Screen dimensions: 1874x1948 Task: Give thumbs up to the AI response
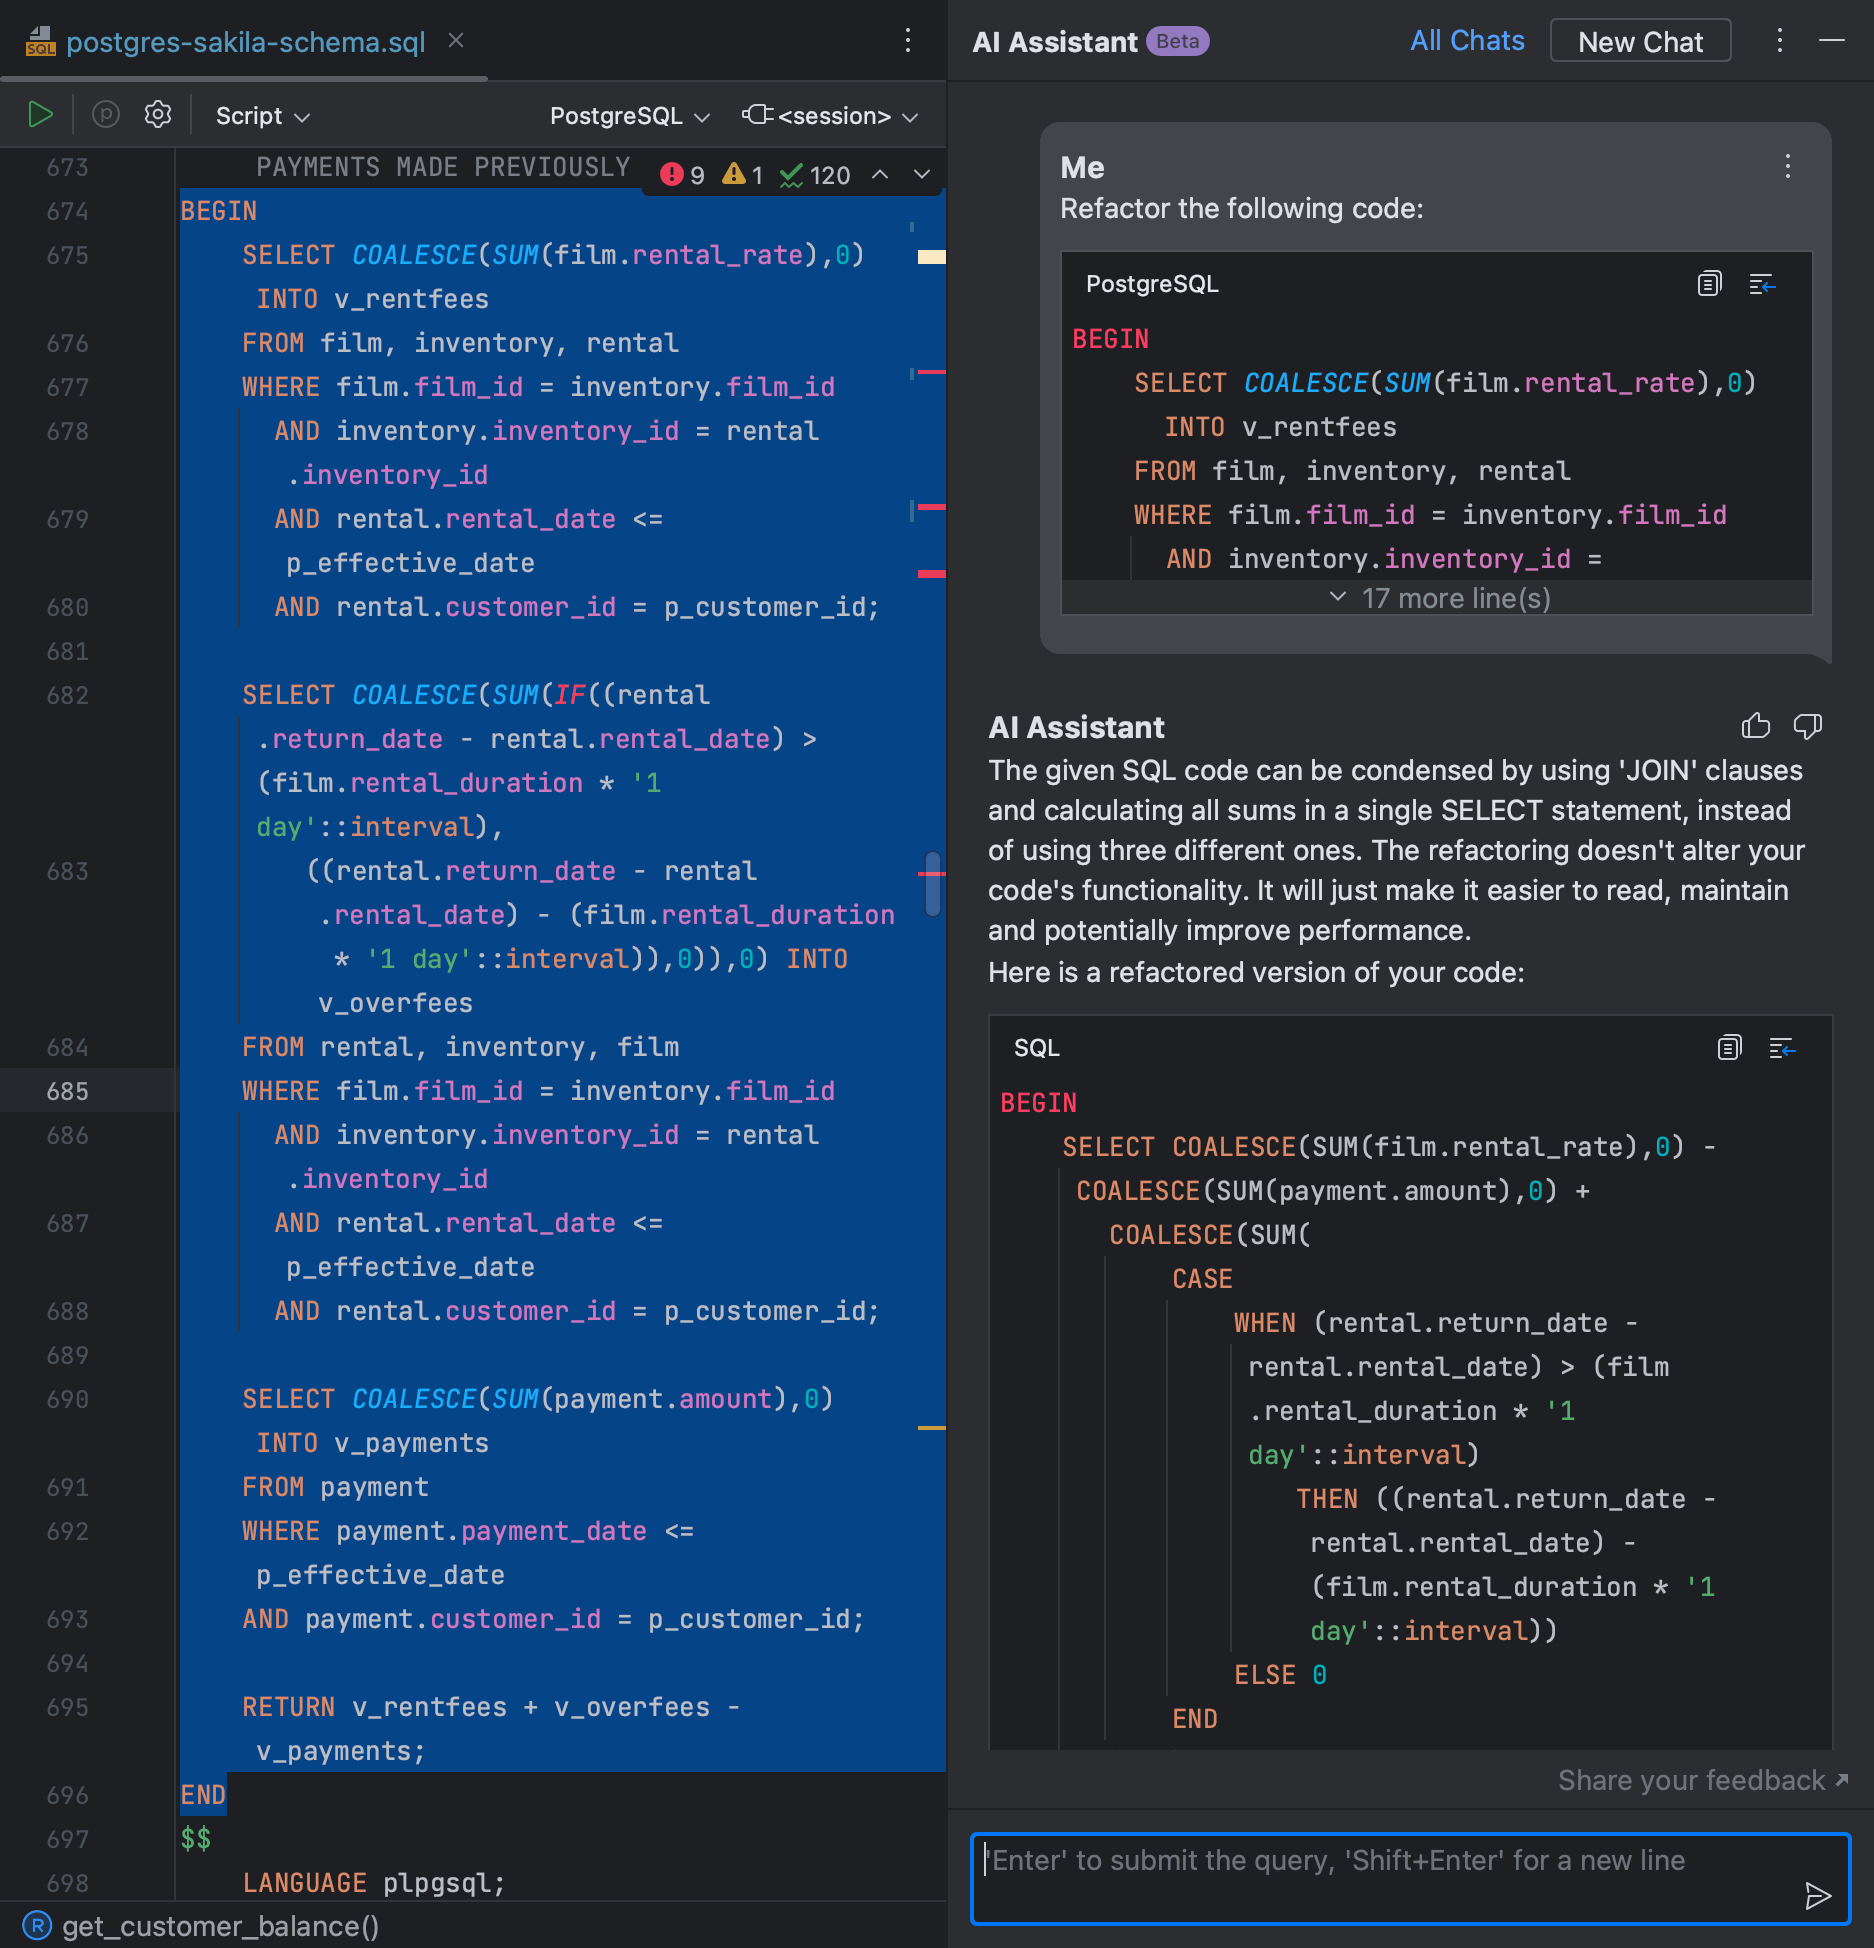click(1756, 727)
